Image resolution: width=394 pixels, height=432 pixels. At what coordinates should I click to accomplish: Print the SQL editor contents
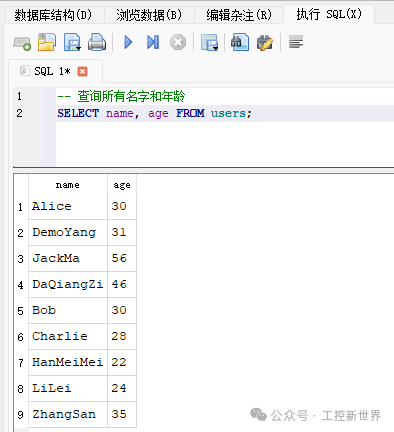[97, 42]
